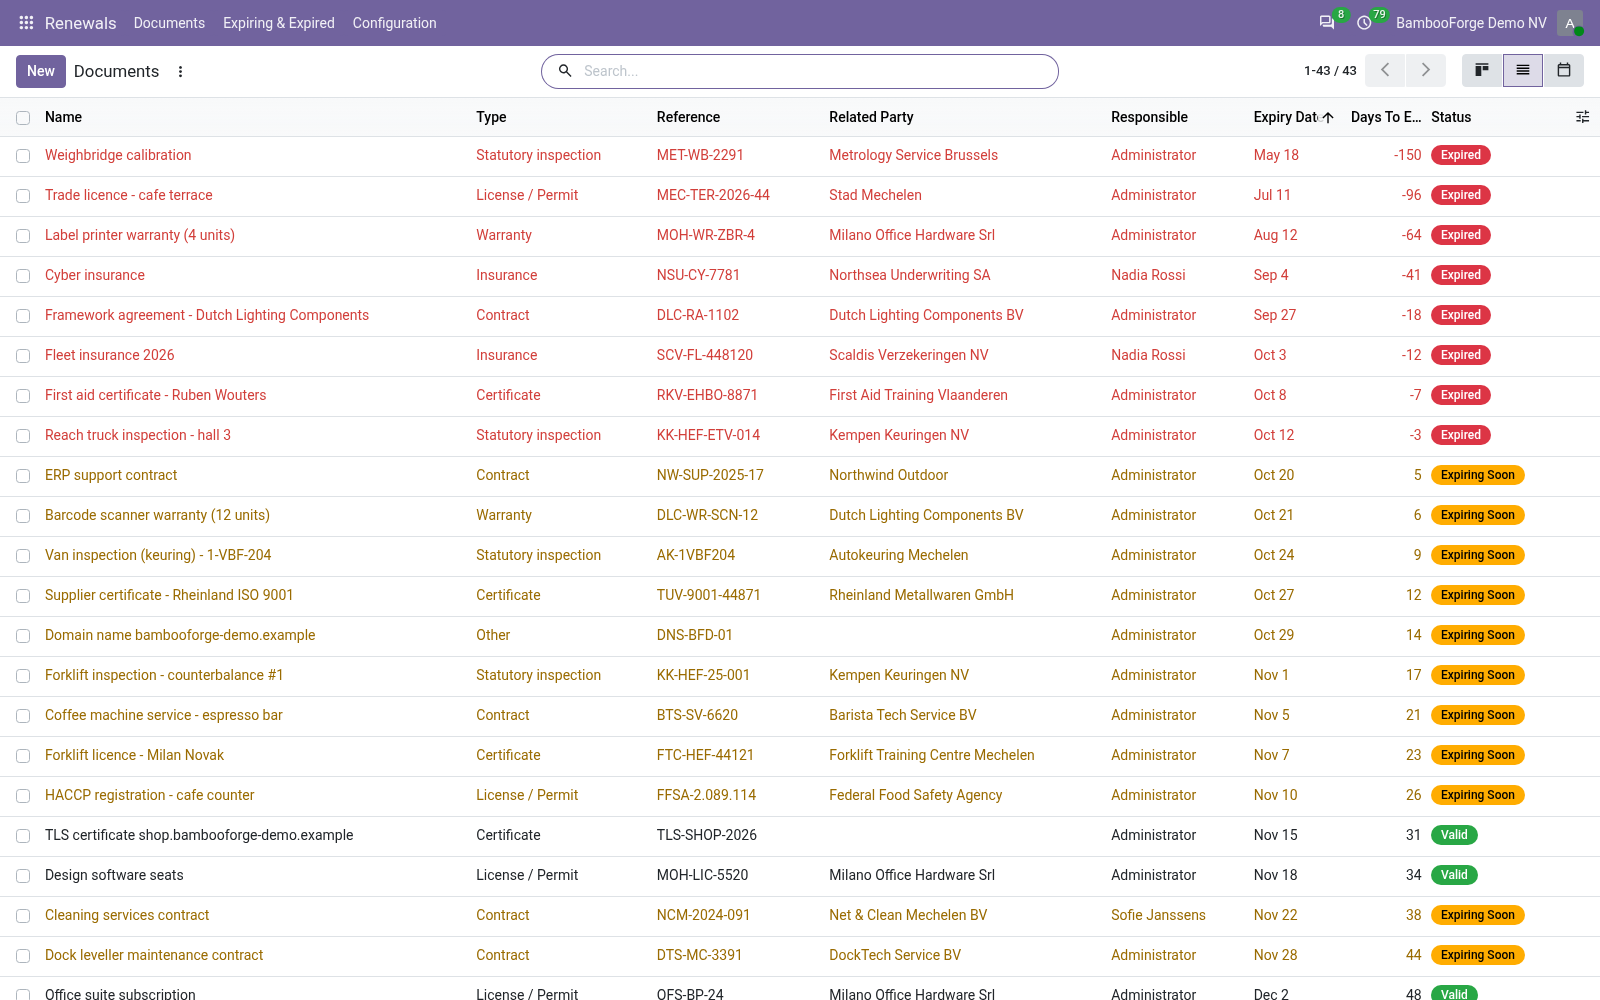Go to the Renewals app home
The image size is (1600, 1000).
click(80, 23)
